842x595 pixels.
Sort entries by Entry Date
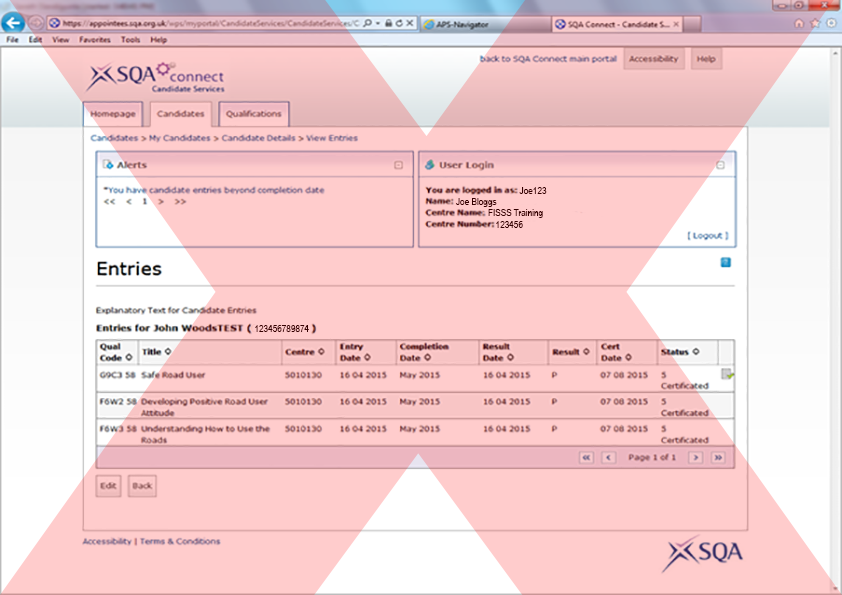[367, 357]
